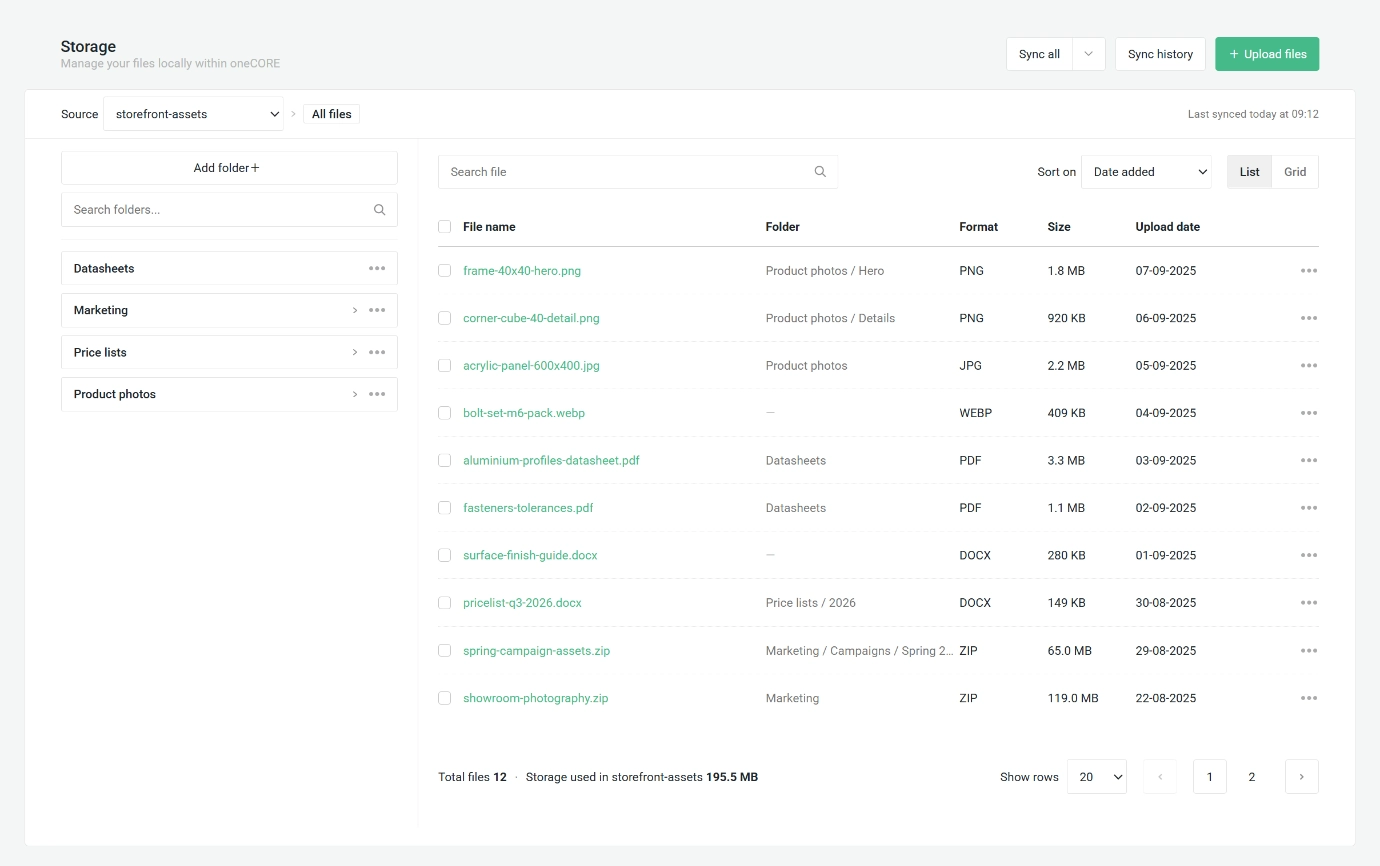This screenshot has width=1380, height=866.
Task: Select the pricelist-q3-2026.docx checkbox
Action: tap(445, 603)
